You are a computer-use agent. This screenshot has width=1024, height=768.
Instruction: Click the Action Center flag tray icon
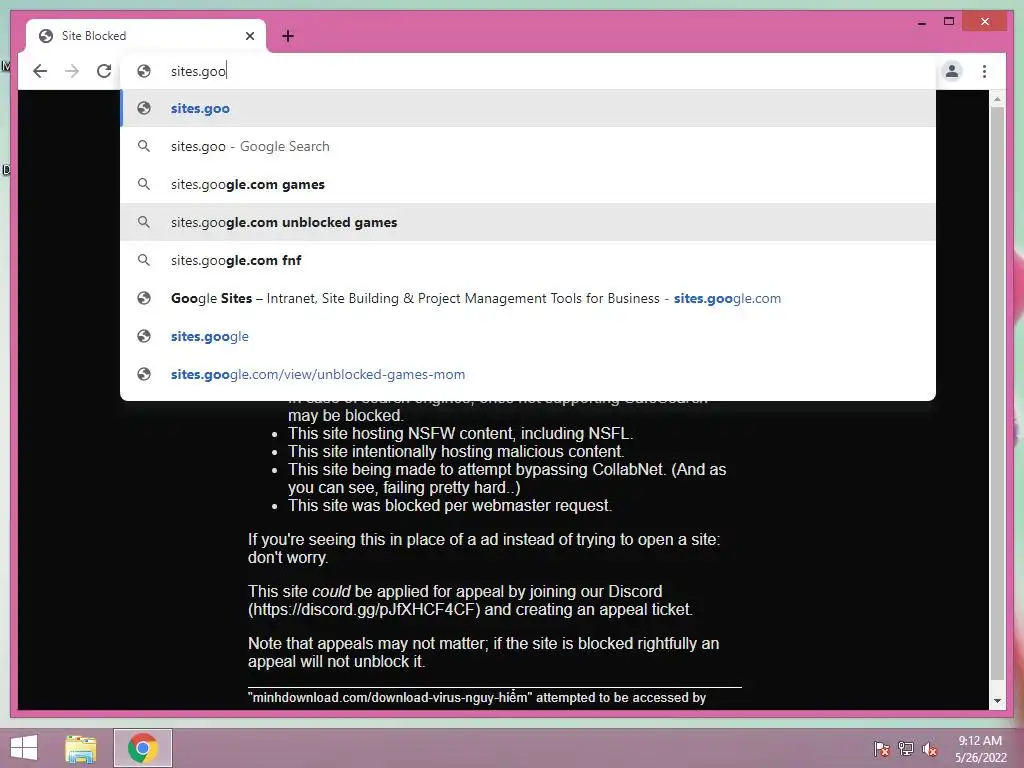click(x=881, y=748)
